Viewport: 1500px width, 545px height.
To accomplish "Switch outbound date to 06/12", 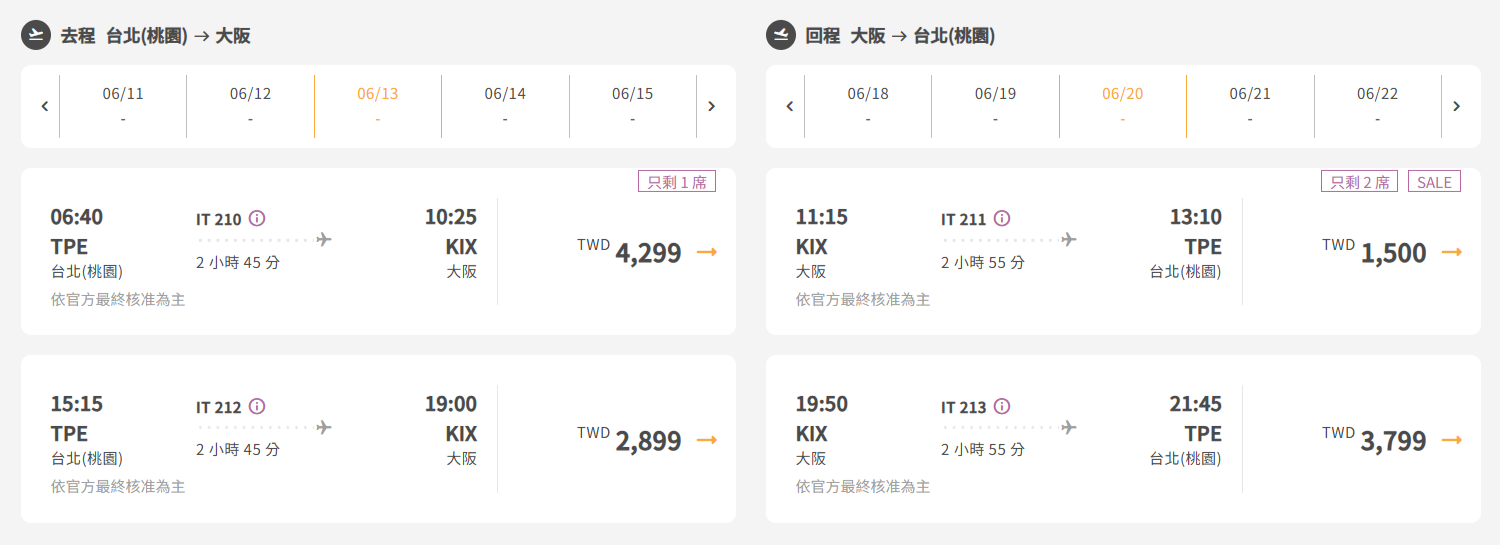I will tap(250, 106).
